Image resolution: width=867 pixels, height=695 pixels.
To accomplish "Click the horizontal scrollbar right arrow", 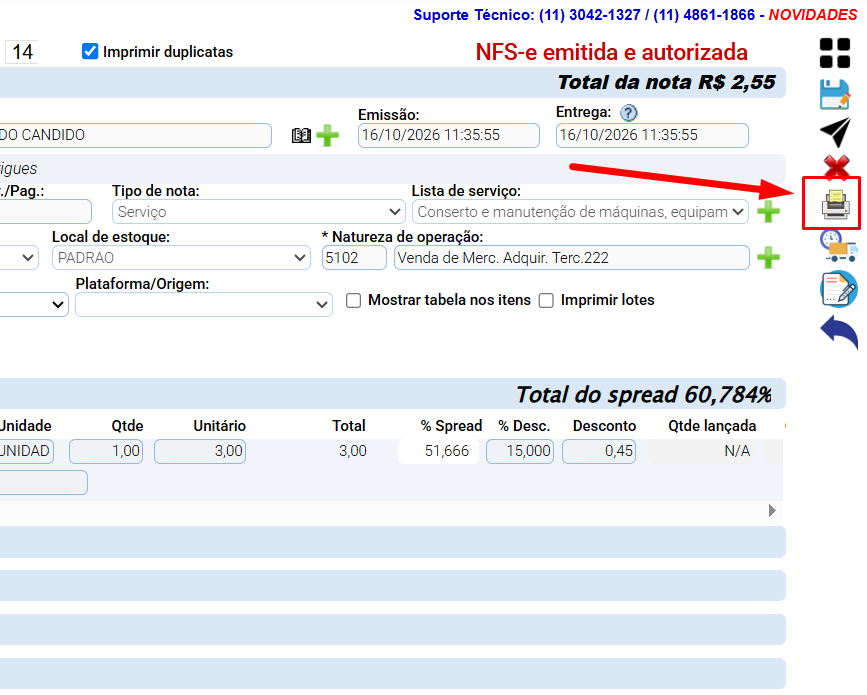I will [x=772, y=510].
